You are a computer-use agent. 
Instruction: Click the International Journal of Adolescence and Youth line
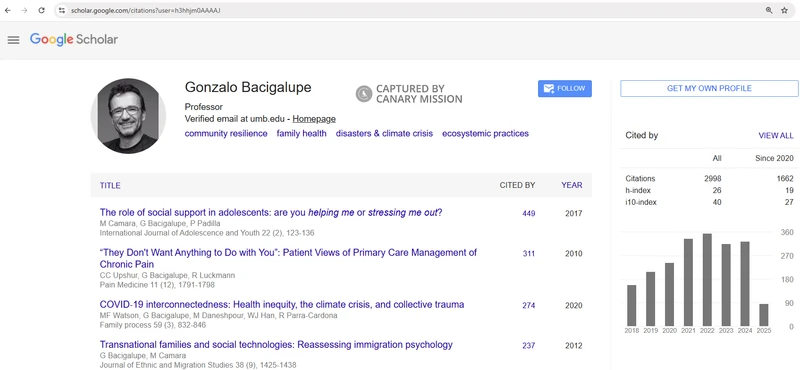(207, 233)
